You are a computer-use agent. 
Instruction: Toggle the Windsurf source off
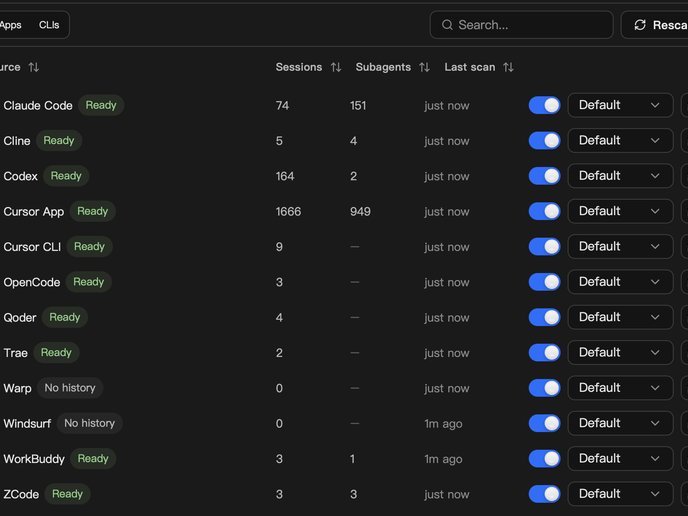[545, 423]
